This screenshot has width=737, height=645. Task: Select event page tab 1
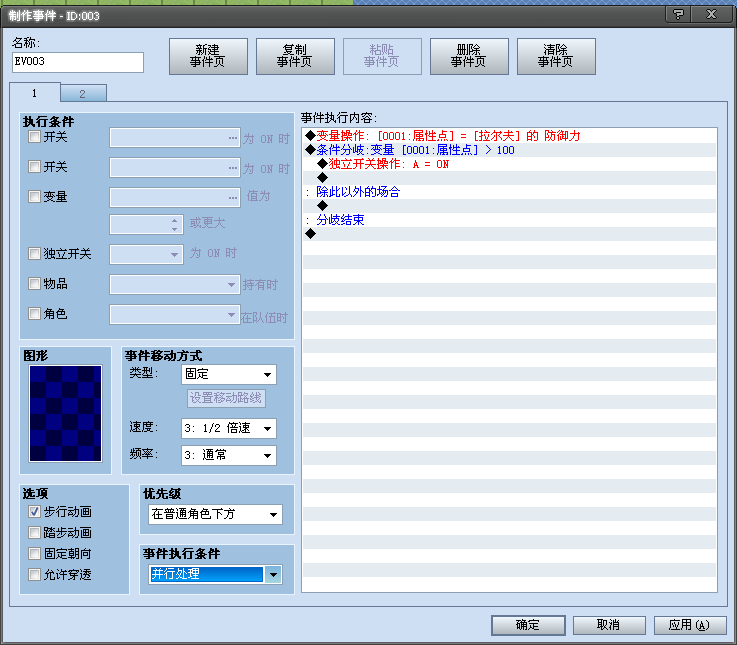35,93
